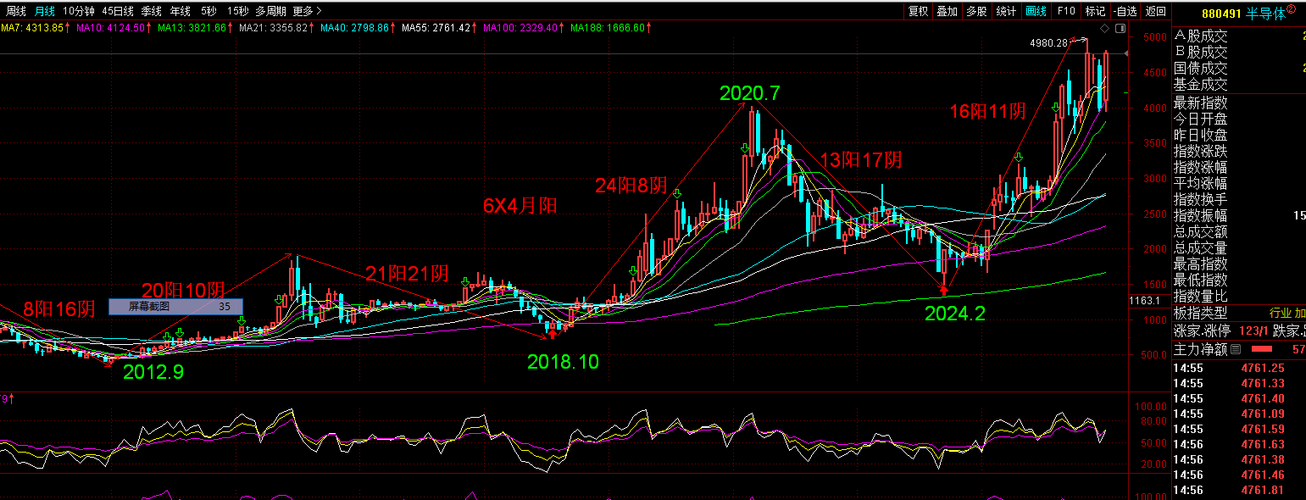Click the MA55: 2761.42 indicator label
The height and width of the screenshot is (500, 1306).
441,28
